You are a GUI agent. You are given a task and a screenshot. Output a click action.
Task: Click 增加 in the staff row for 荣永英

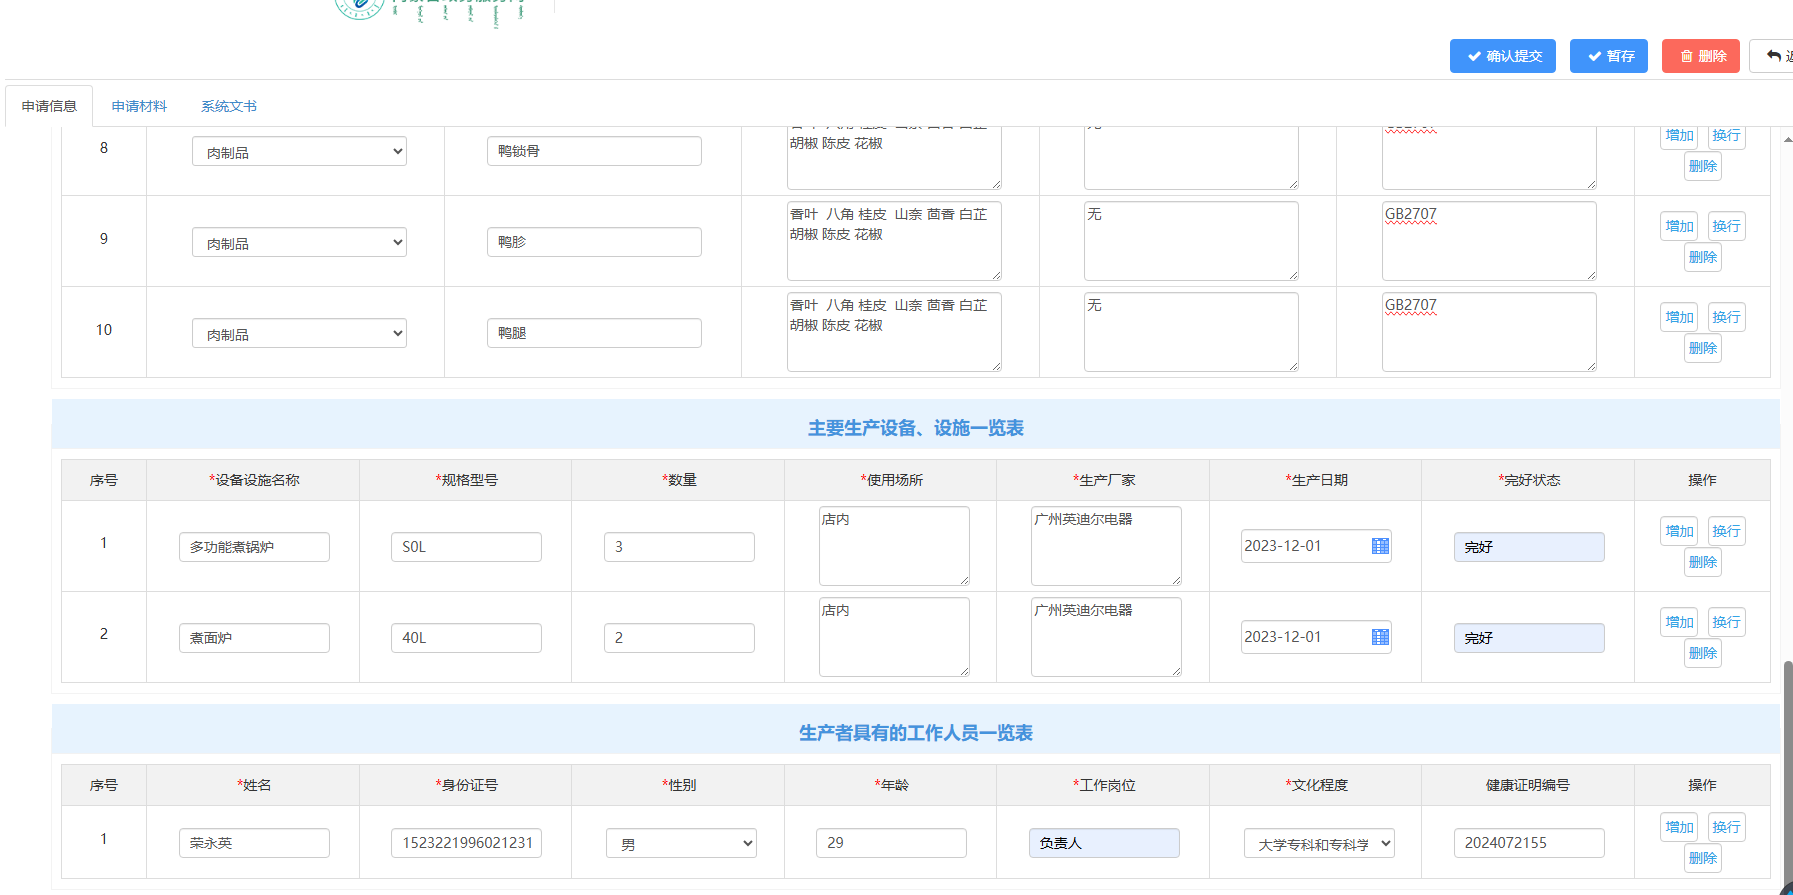click(1679, 827)
